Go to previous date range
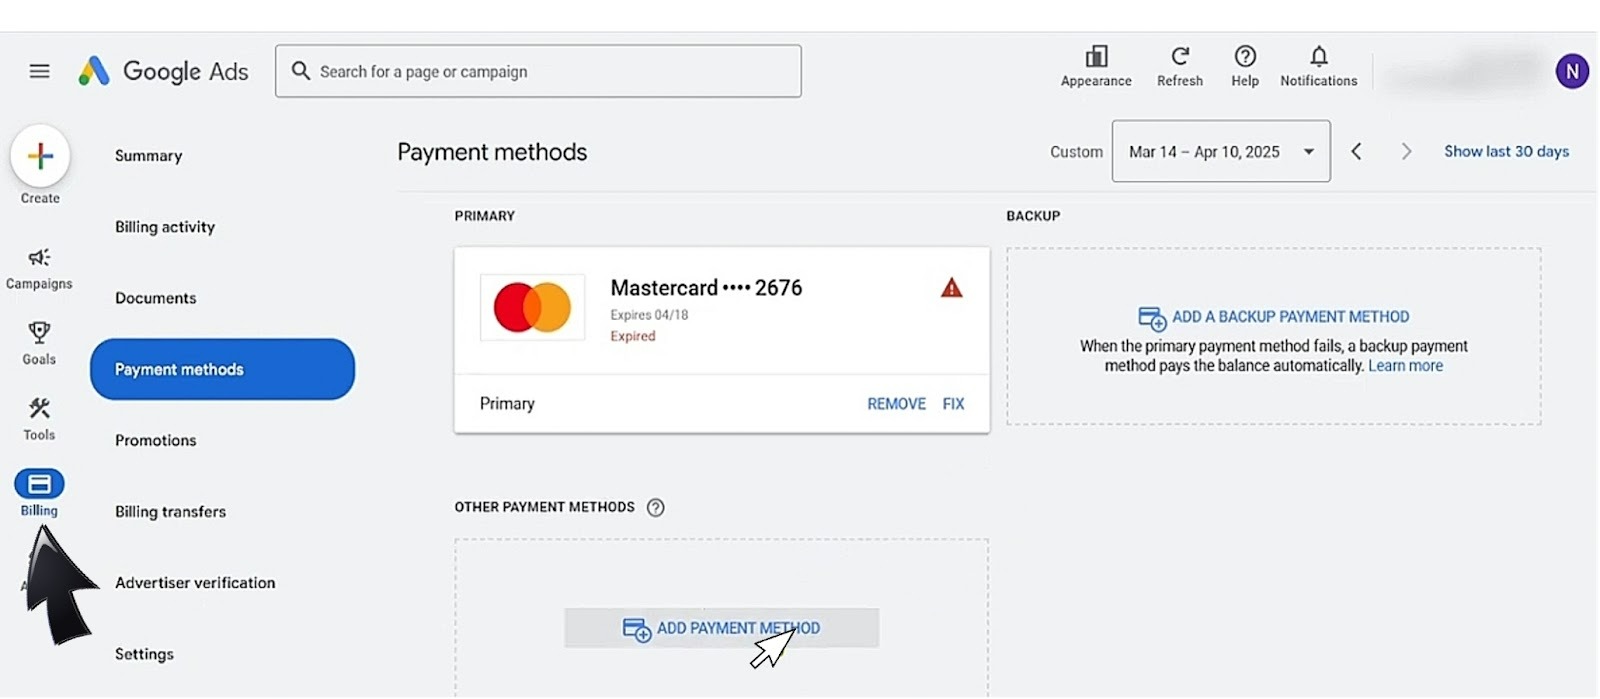The width and height of the screenshot is (1600, 699). click(1356, 151)
